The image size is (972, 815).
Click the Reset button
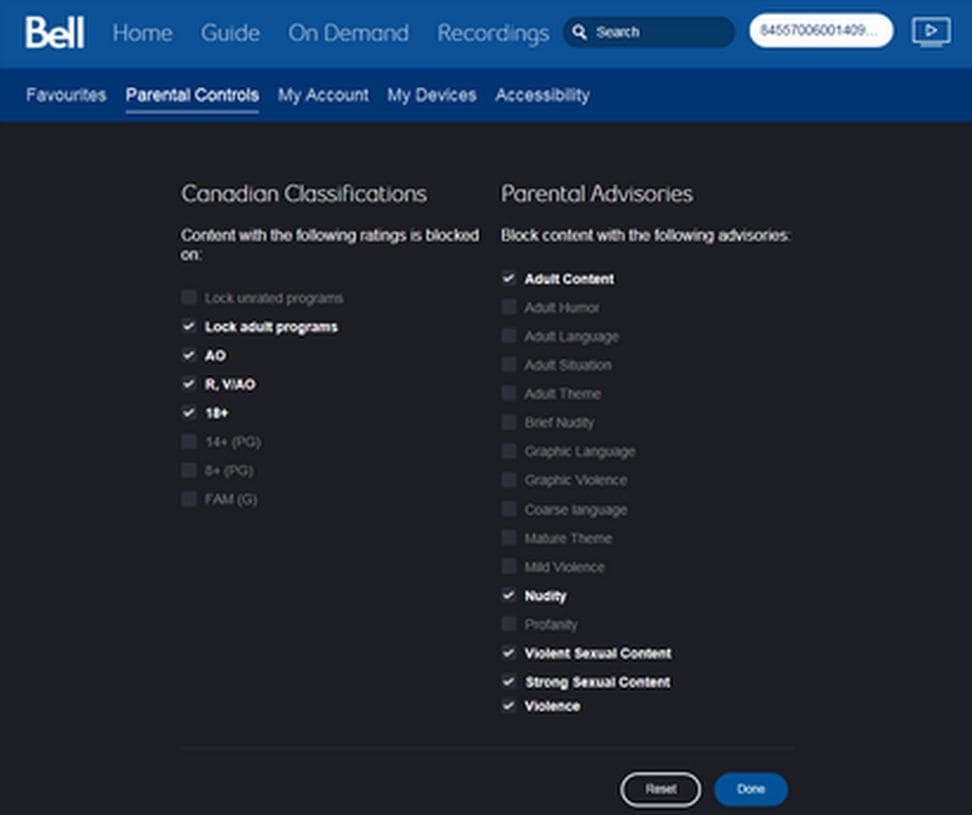661,789
